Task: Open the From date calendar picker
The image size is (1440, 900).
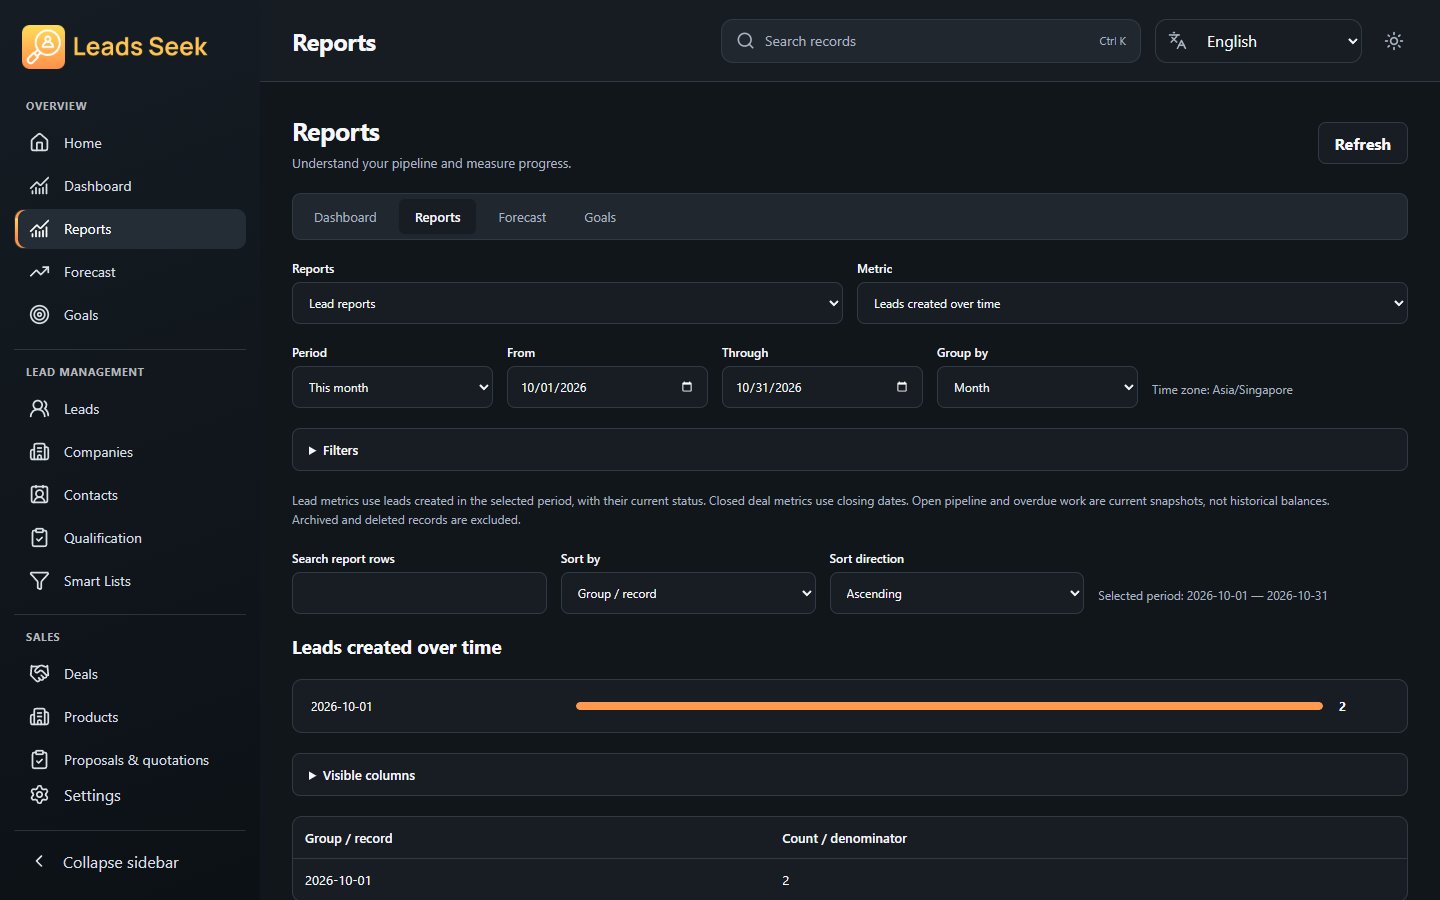Action: pyautogui.click(x=687, y=387)
